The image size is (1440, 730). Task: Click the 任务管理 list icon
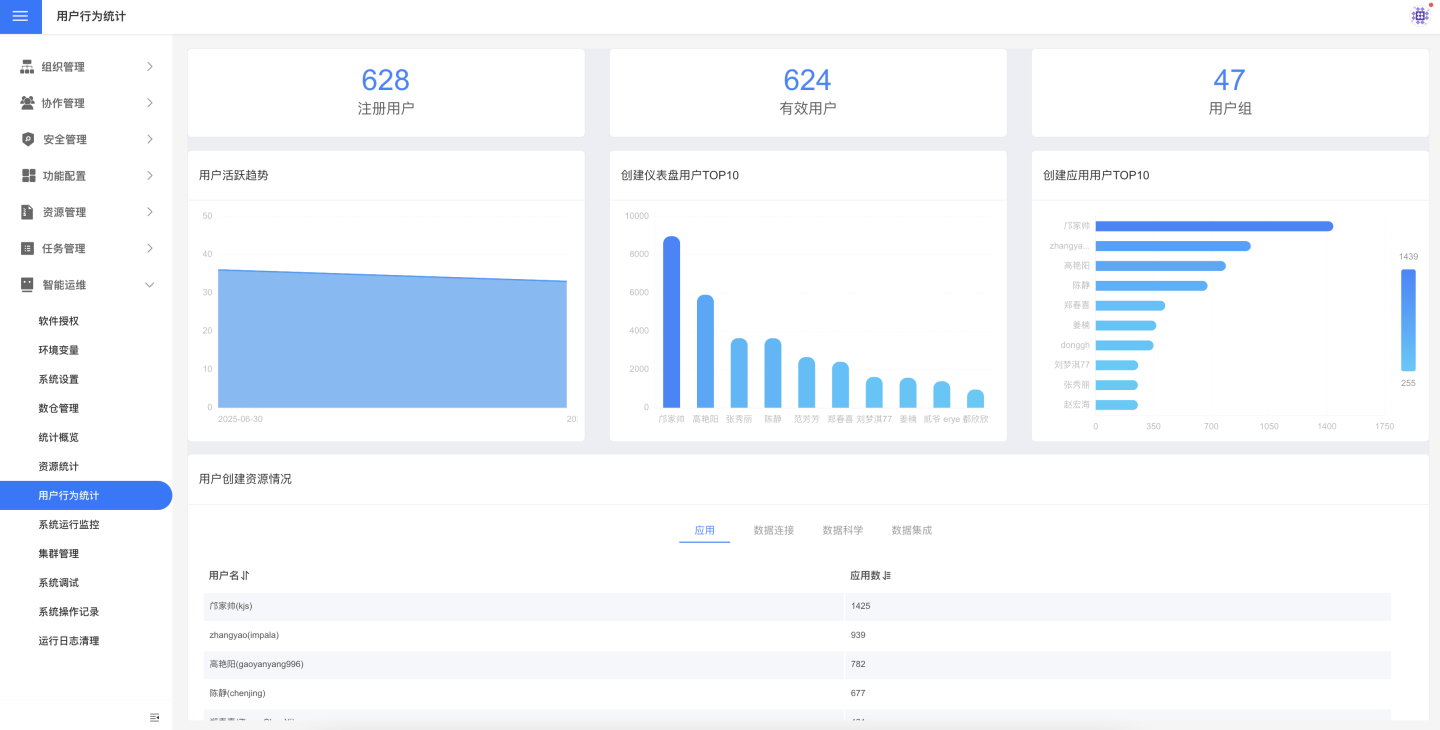(28, 248)
